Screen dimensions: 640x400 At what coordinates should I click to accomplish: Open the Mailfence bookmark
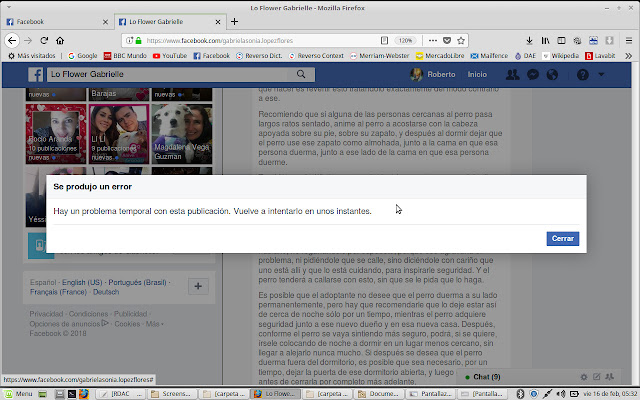coord(489,56)
